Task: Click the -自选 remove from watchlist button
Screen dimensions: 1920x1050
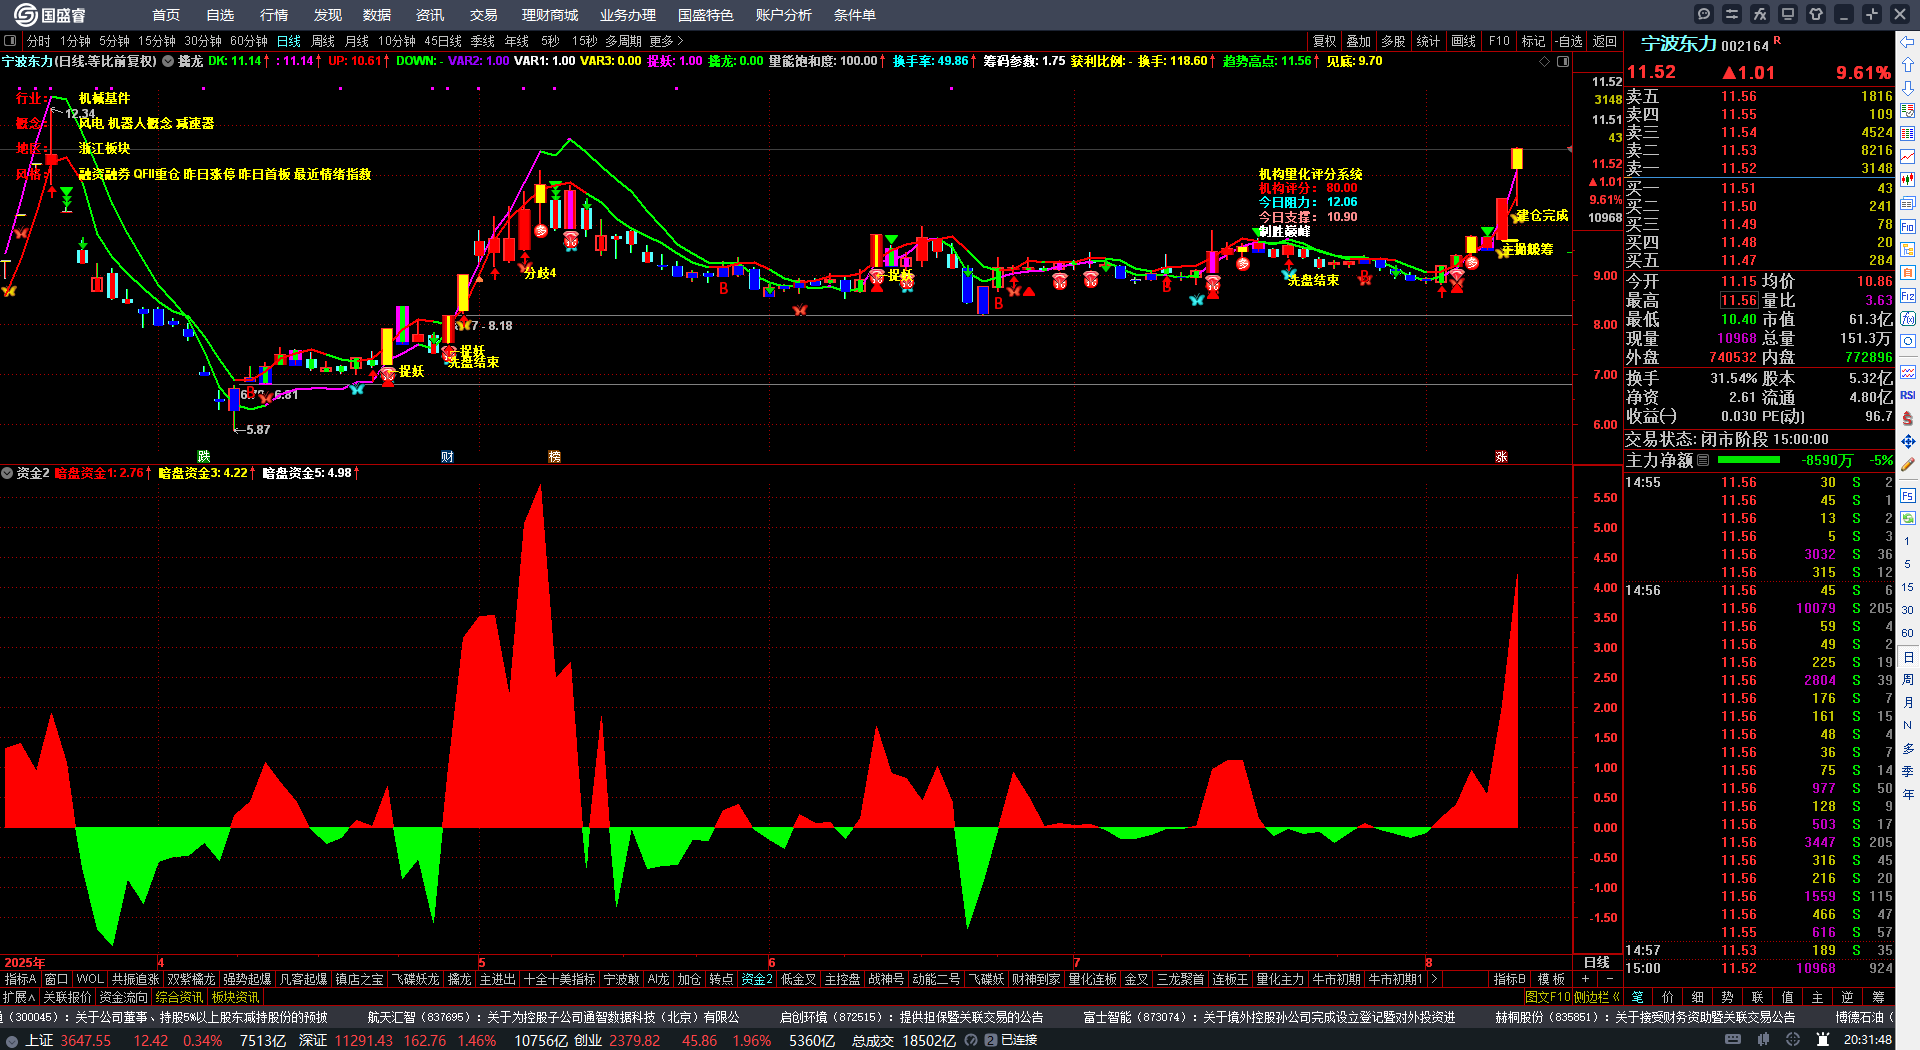Action: click(x=1570, y=41)
